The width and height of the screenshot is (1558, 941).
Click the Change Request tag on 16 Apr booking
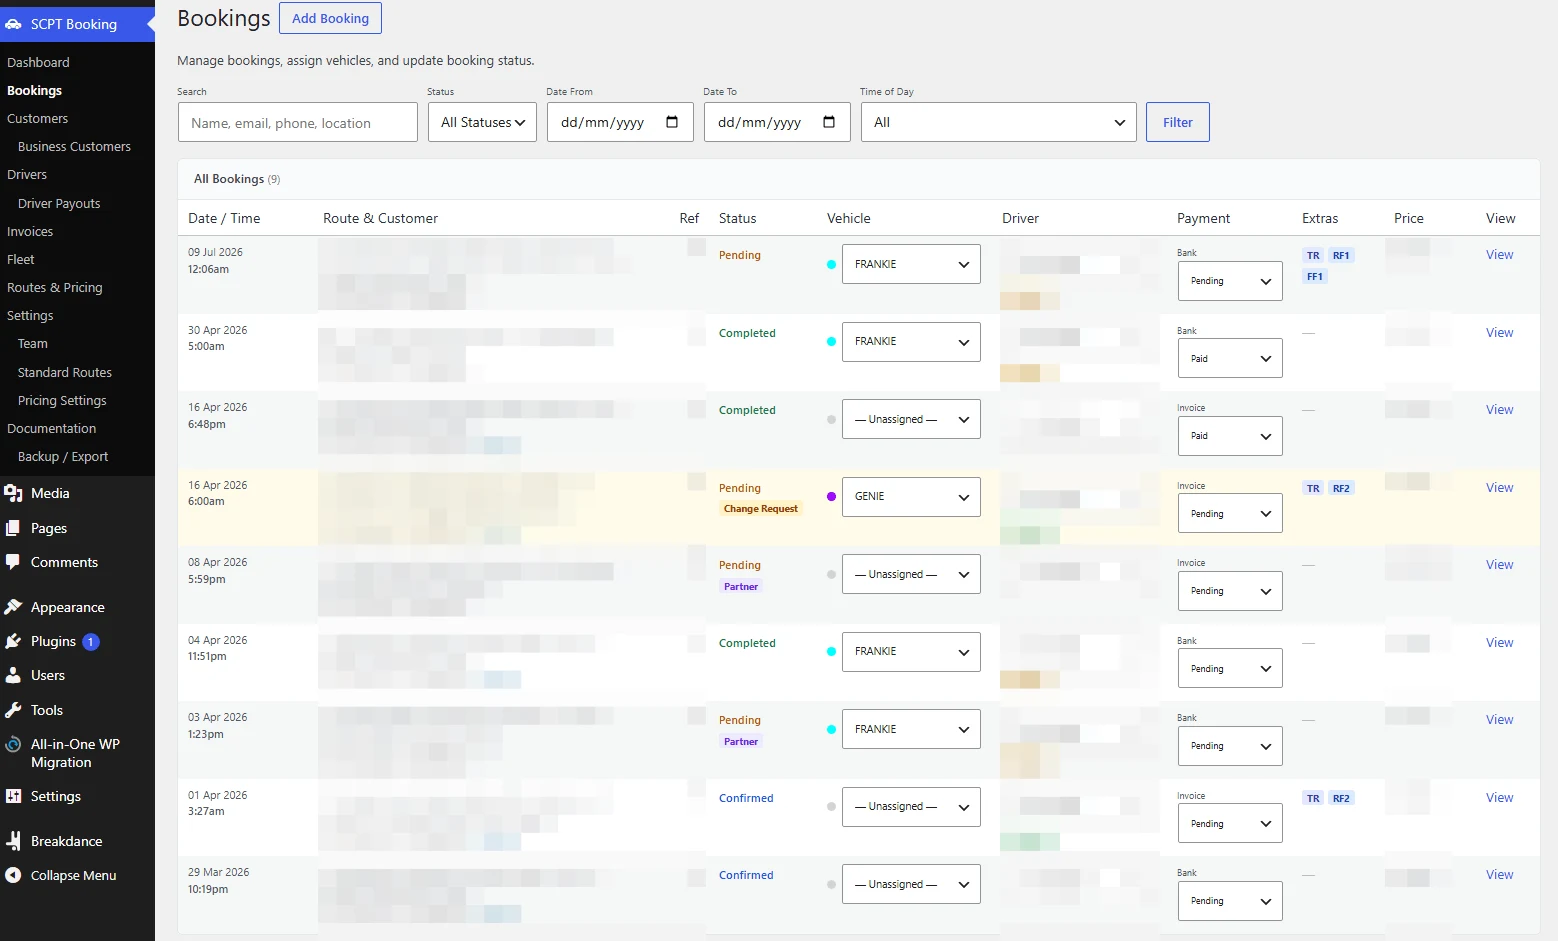(761, 509)
